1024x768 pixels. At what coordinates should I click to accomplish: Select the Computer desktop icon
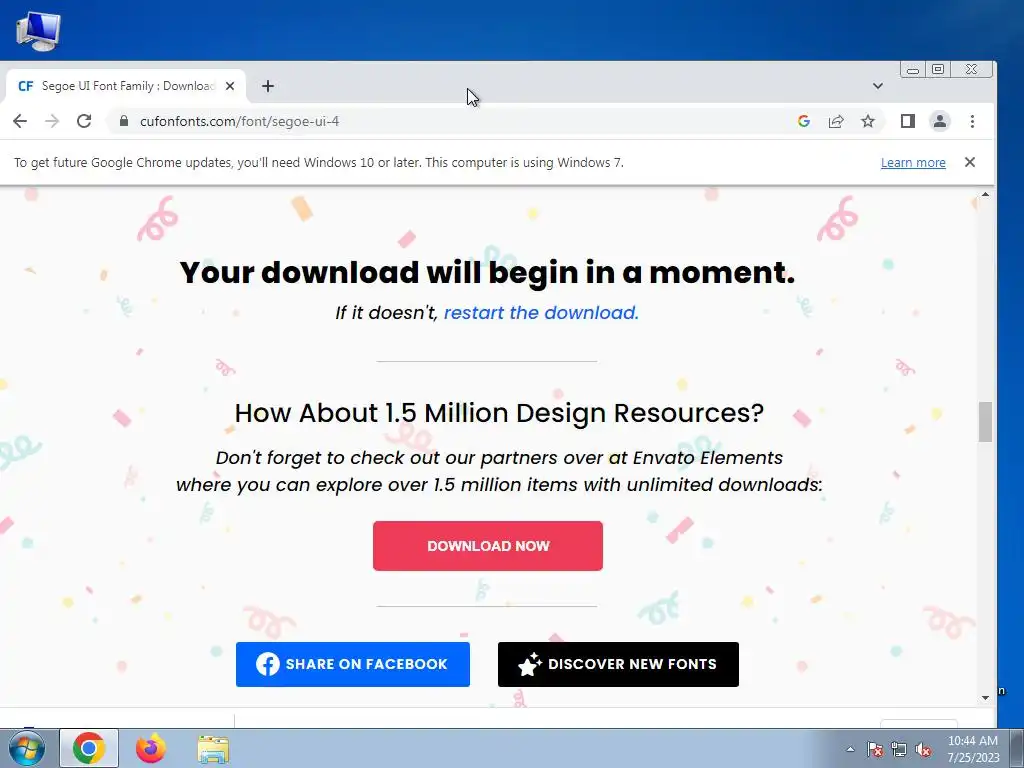(x=39, y=31)
